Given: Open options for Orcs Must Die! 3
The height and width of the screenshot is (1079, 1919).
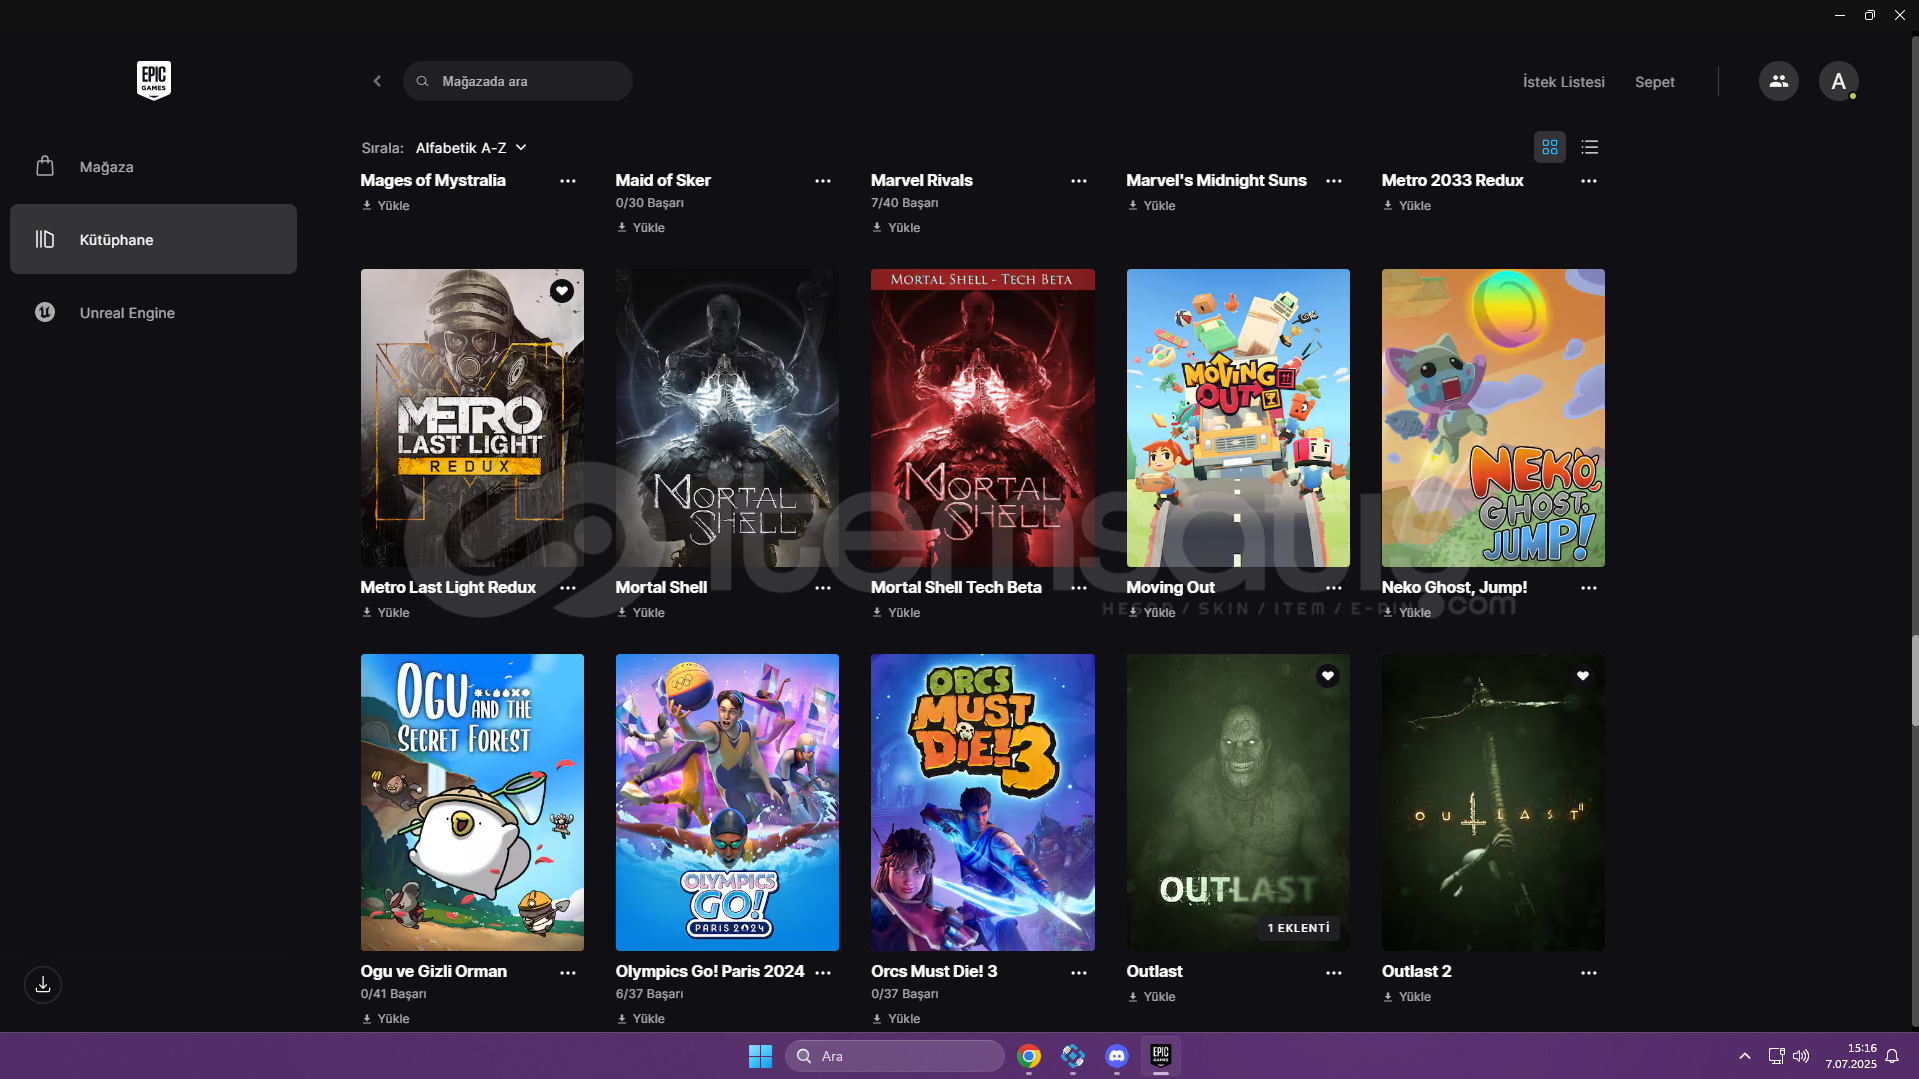Looking at the screenshot, I should coord(1078,972).
